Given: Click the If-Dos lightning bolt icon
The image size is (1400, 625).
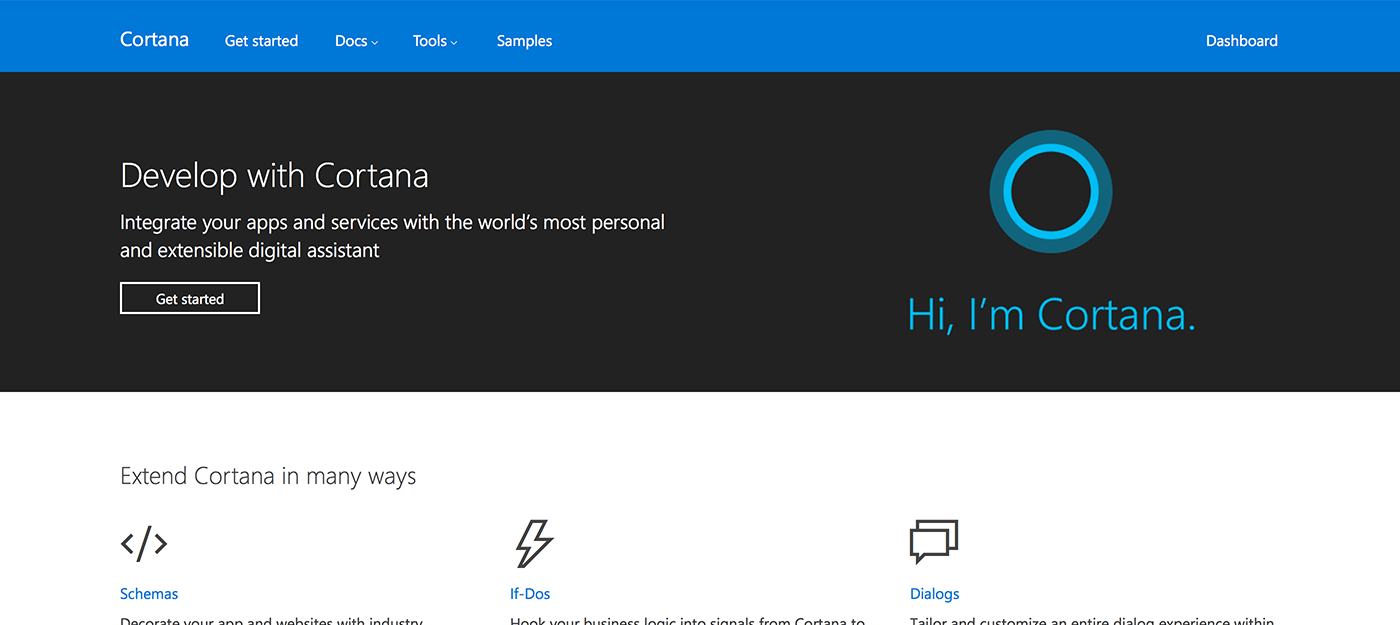Looking at the screenshot, I should [533, 543].
